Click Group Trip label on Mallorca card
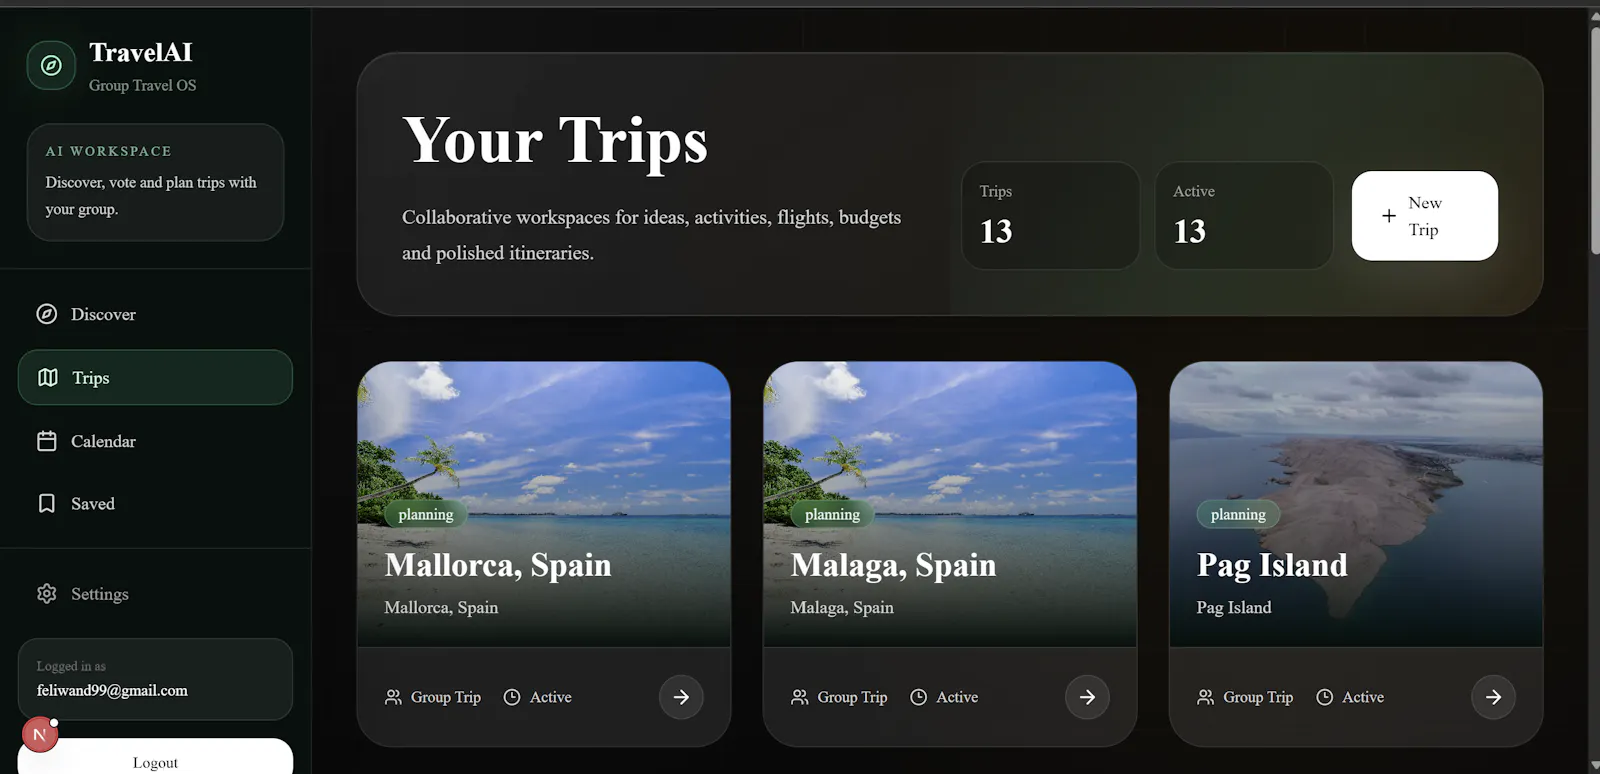 (446, 697)
